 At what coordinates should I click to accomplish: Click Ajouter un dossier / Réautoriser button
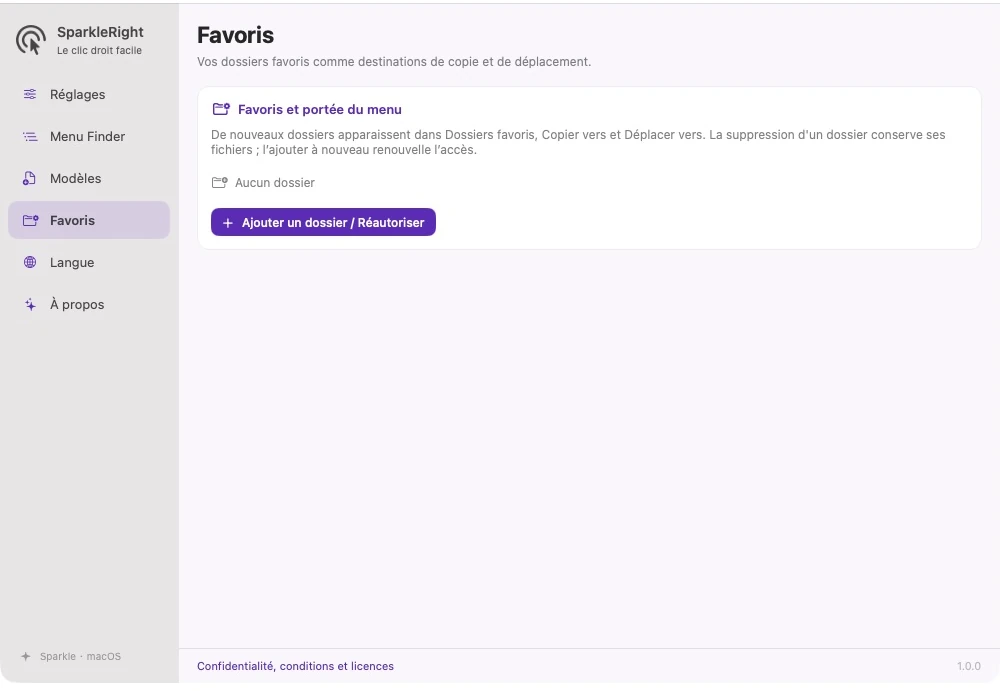click(323, 222)
